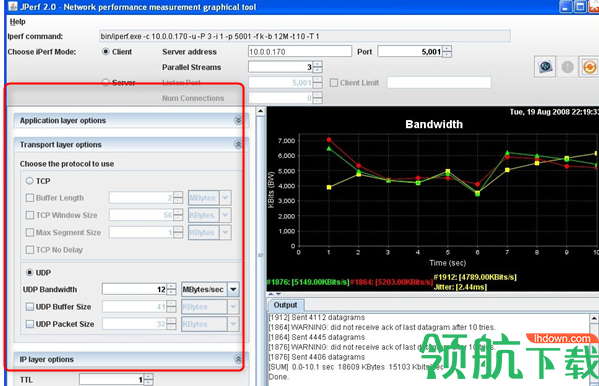Enable the UDP Packet Size checkbox
The width and height of the screenshot is (599, 386).
pos(29,324)
